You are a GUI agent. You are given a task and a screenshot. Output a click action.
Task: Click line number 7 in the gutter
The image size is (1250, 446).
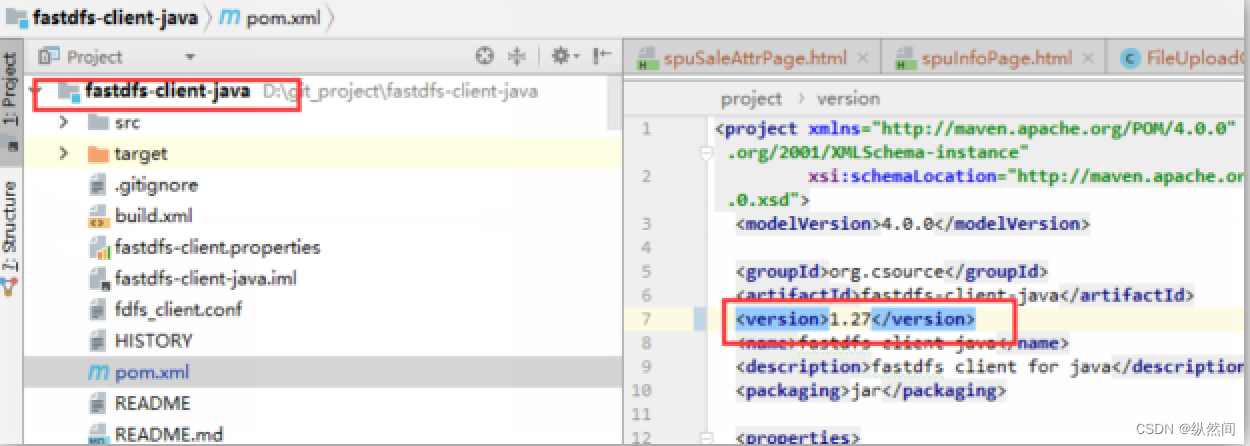tap(645, 319)
